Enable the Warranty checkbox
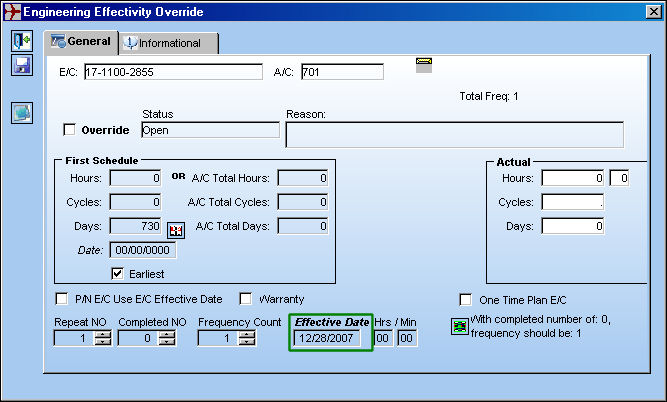 pyautogui.click(x=245, y=299)
